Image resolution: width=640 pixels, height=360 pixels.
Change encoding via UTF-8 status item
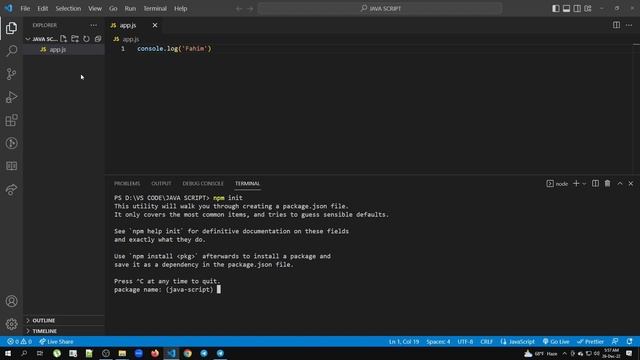pyautogui.click(x=465, y=342)
